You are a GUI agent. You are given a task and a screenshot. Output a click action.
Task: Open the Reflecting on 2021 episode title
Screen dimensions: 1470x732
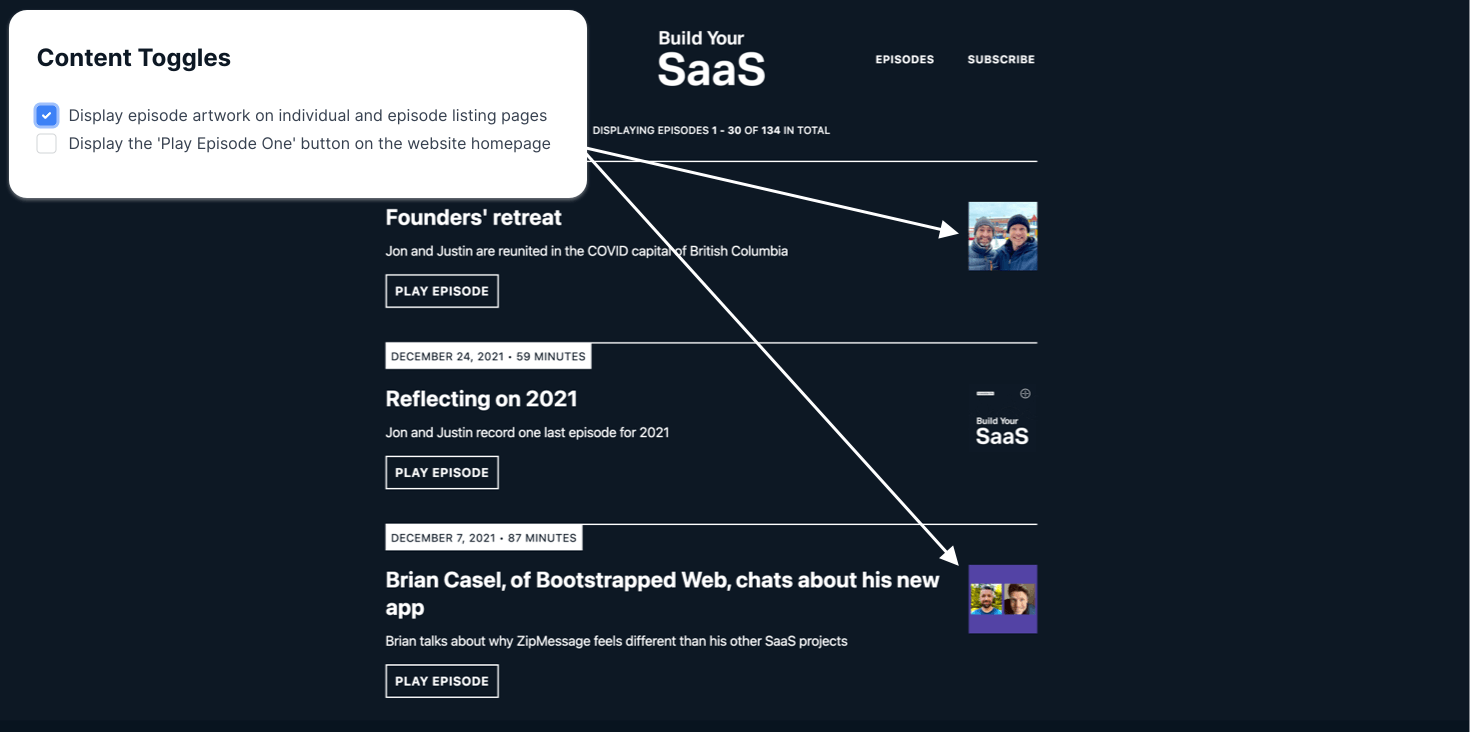481,398
